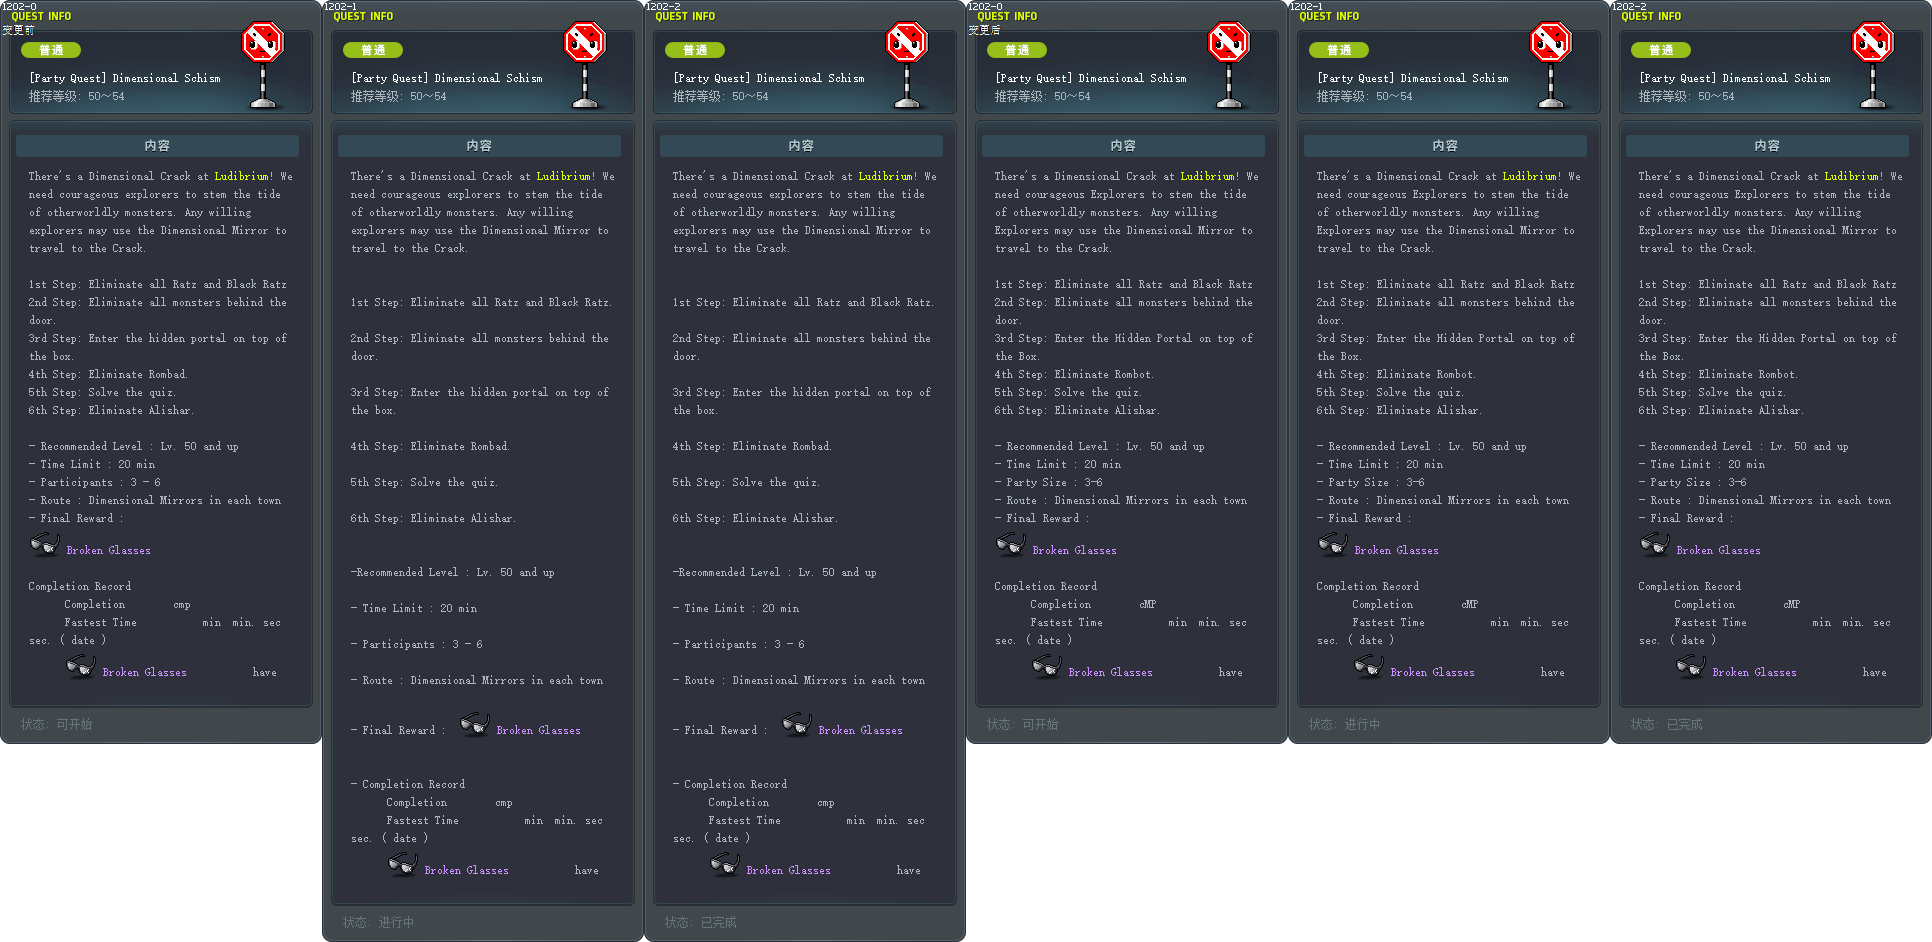The width and height of the screenshot is (1932, 942).
Task: Click the green 普通 badge in the first panel
Action: [51, 50]
